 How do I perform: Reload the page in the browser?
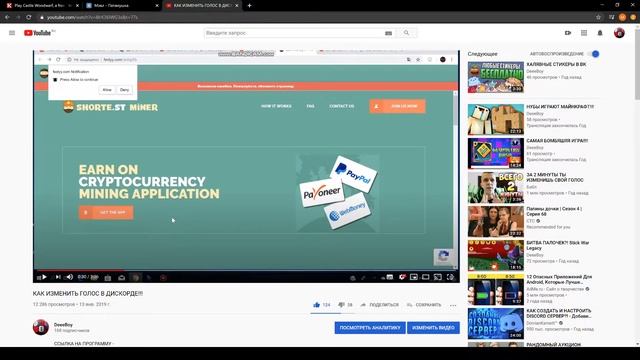[x=29, y=17]
